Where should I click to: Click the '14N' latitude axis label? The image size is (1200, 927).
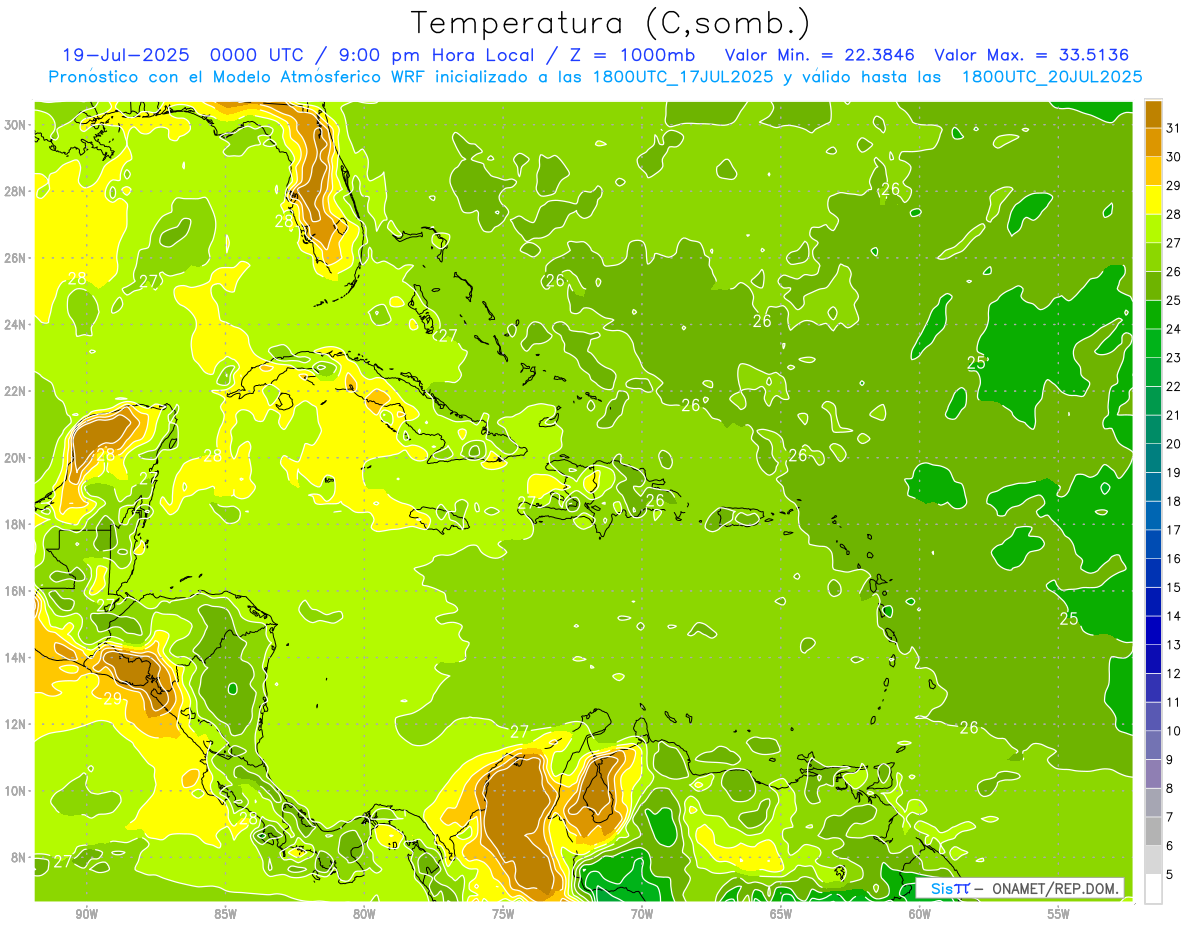point(17,658)
